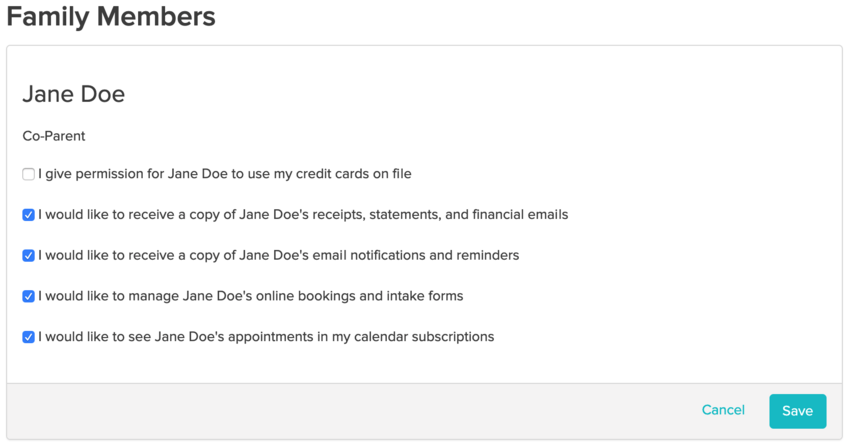The image size is (850, 446).
Task: Uncheck email notifications and reminders copy
Action: 29,256
